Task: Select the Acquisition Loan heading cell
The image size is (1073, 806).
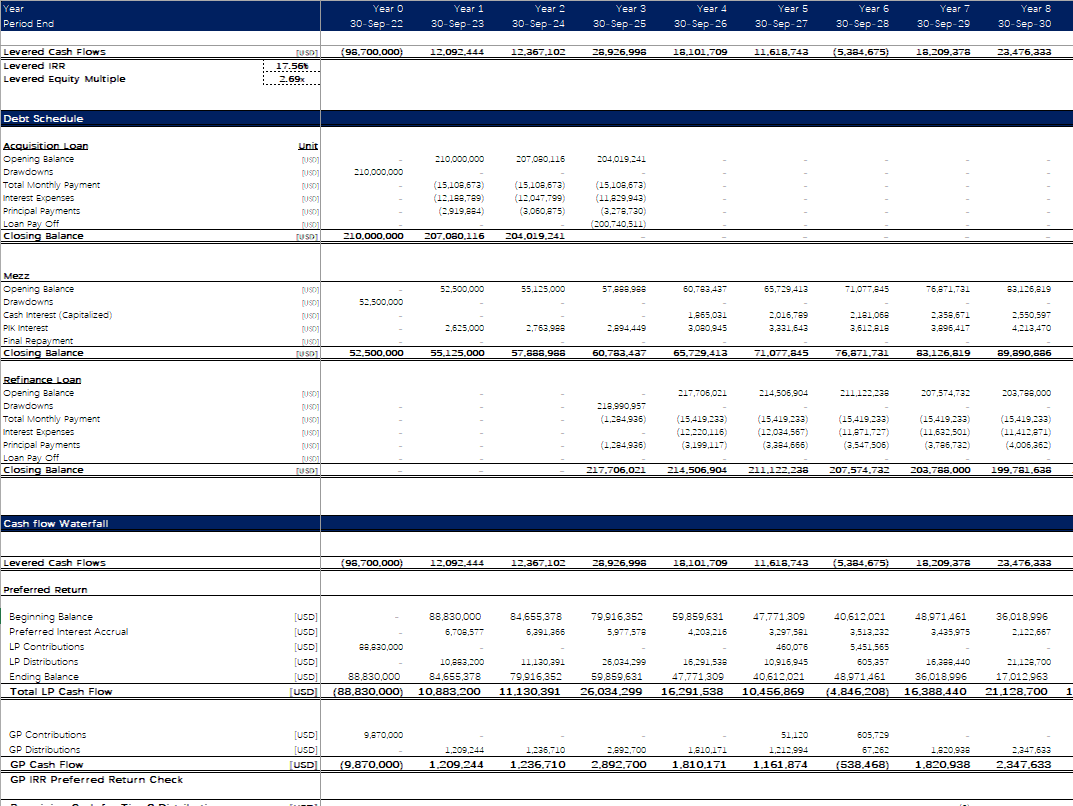Action: click(x=46, y=146)
